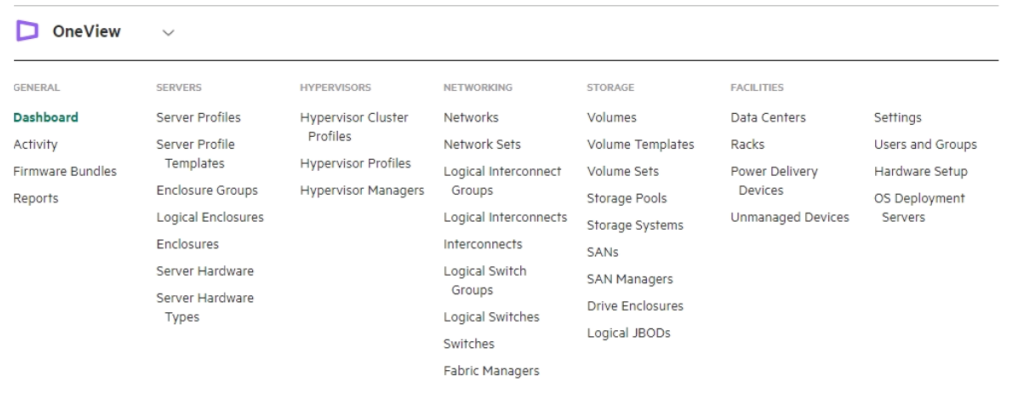The width and height of the screenshot is (1011, 398).
Task: Select Data Centers under Facilities
Action: (x=768, y=117)
